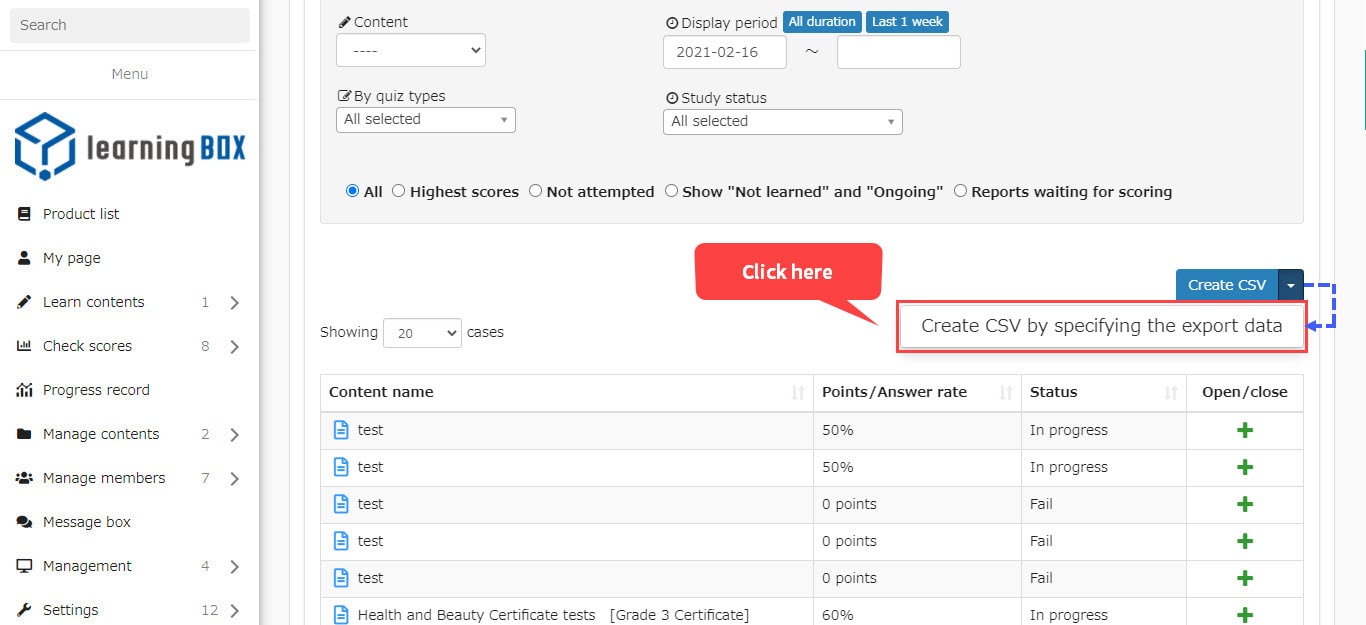
Task: Open Progress record in the sidebar
Action: [x=96, y=390]
